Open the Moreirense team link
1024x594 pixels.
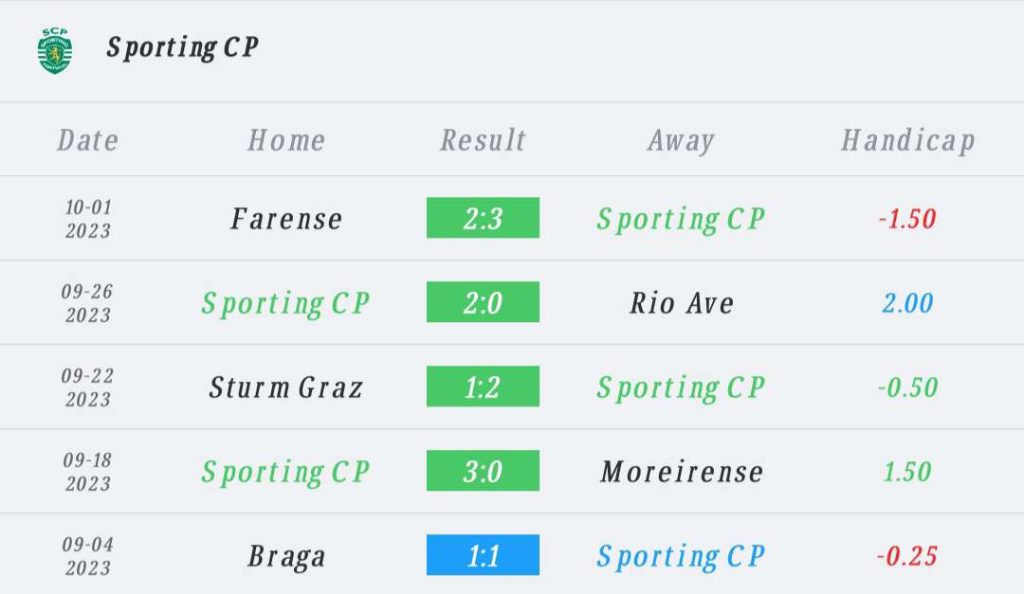[x=682, y=471]
